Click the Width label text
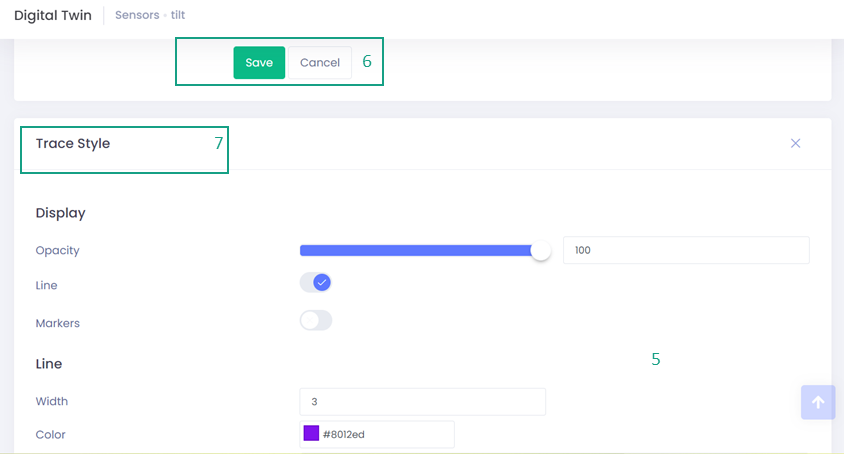 pos(52,401)
